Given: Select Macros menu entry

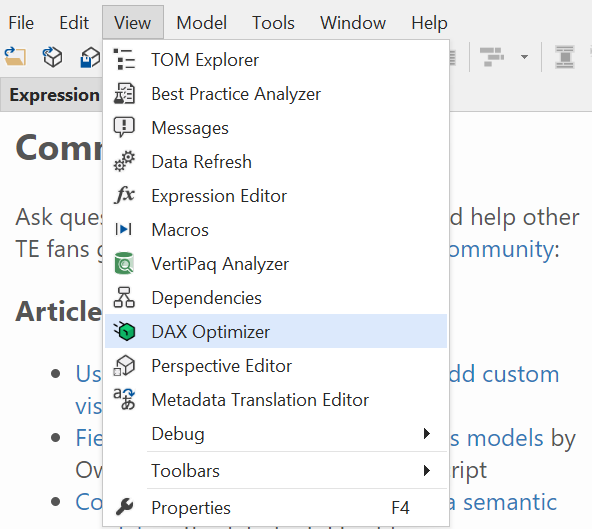Looking at the screenshot, I should [x=276, y=230].
